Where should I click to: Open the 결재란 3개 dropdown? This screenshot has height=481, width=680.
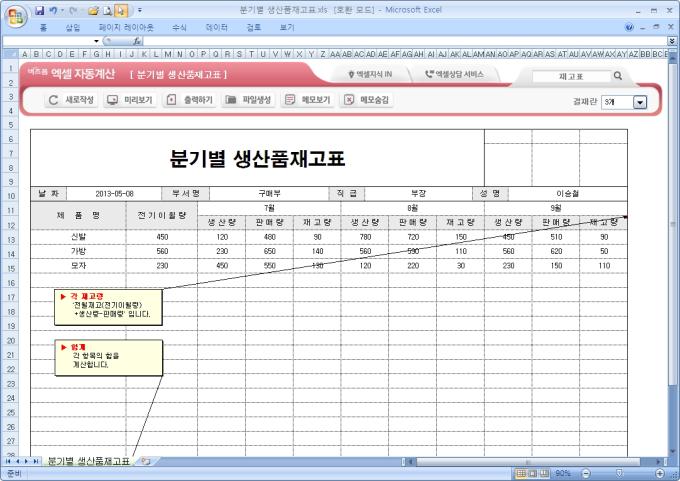click(640, 102)
